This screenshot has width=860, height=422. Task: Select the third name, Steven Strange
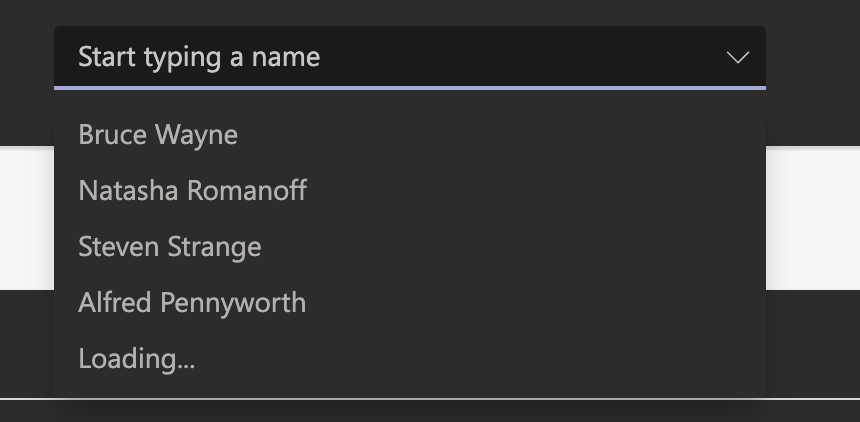click(169, 246)
